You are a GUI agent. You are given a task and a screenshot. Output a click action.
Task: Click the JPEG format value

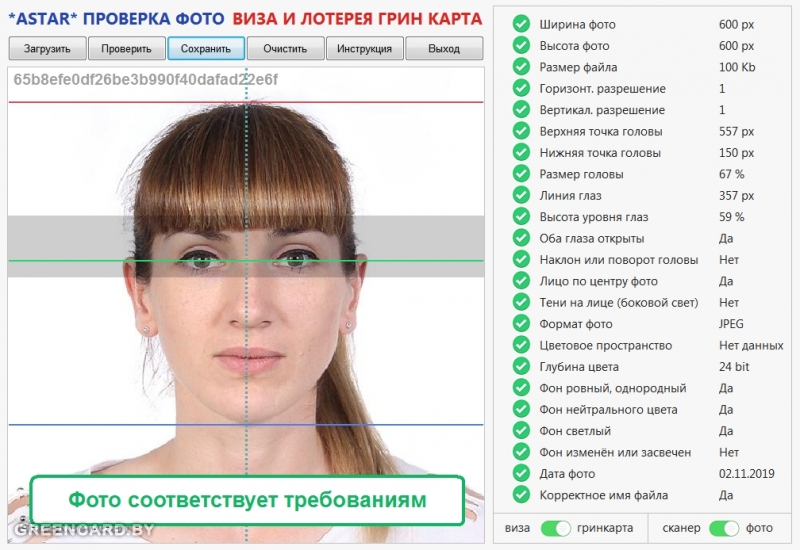731,324
